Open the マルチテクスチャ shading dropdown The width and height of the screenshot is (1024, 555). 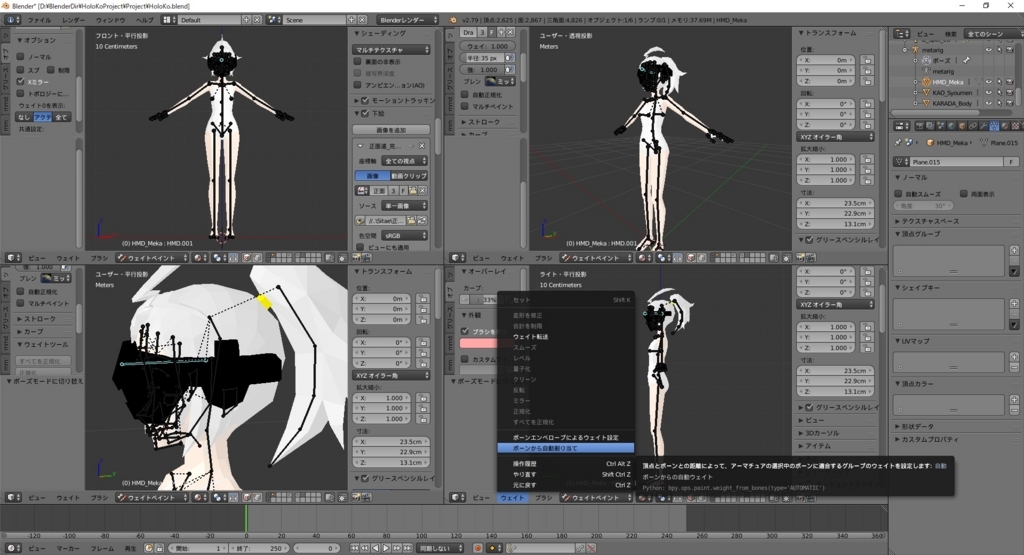click(x=391, y=50)
